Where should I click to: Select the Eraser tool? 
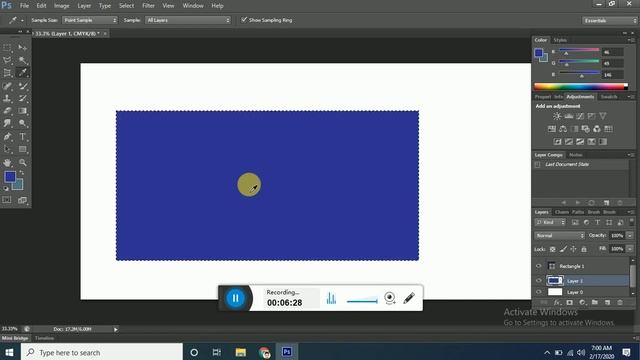click(x=7, y=111)
